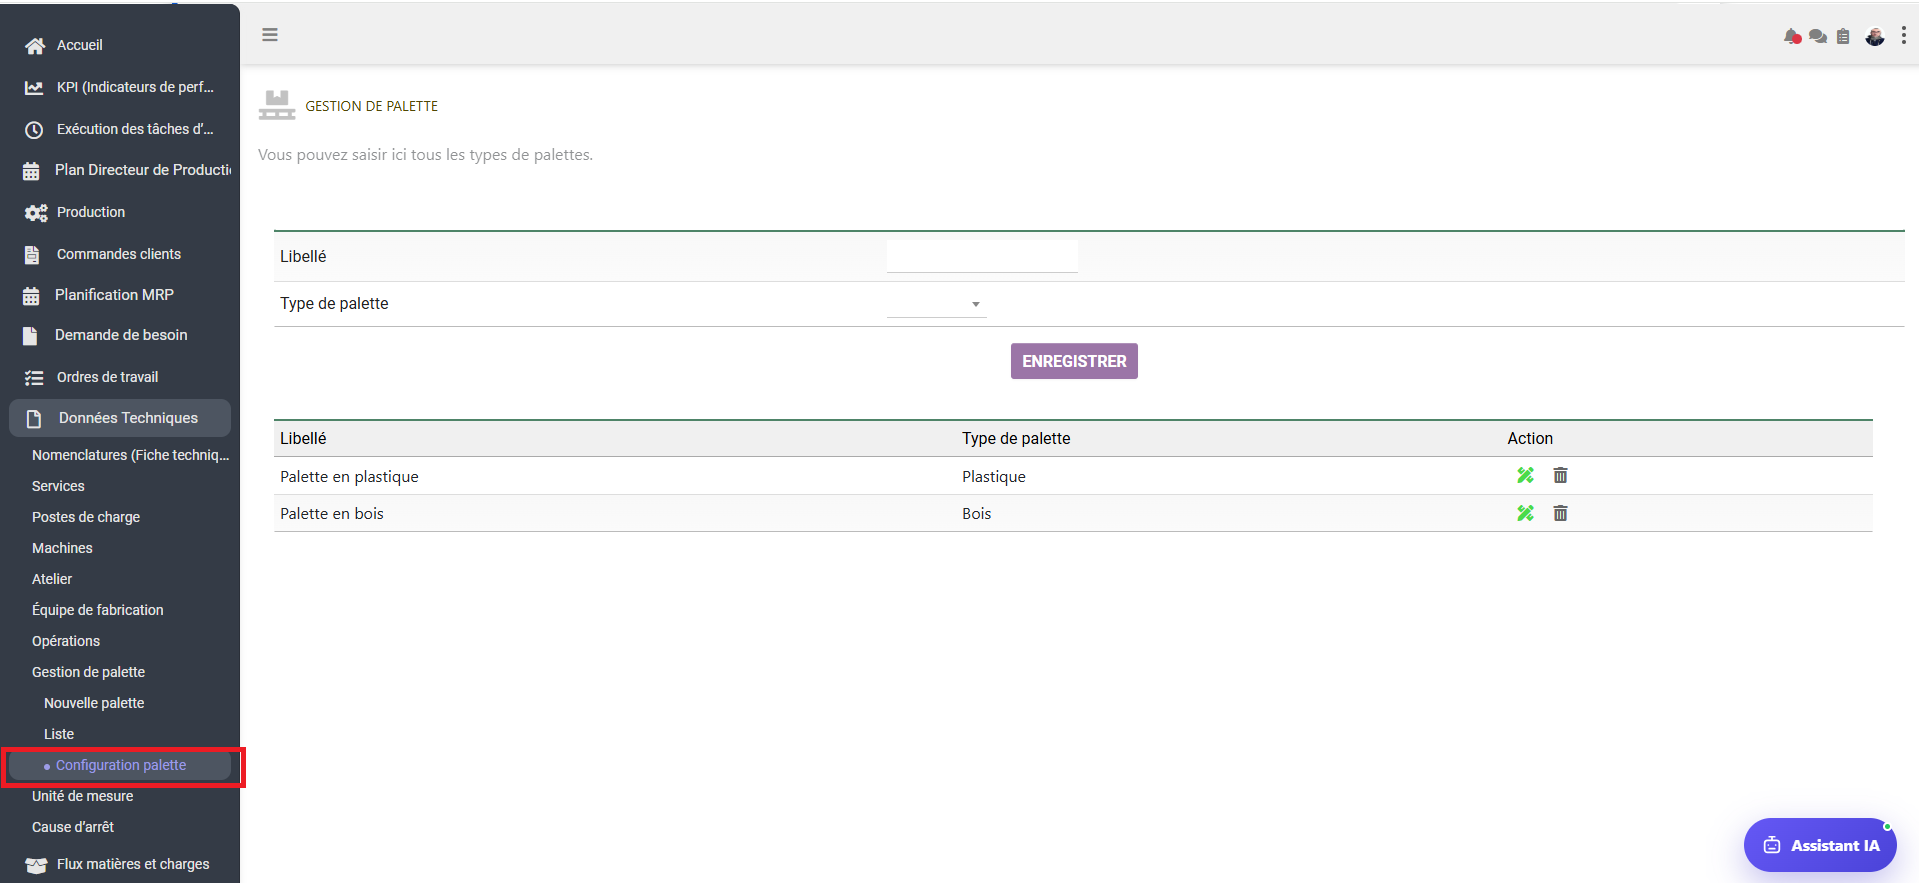Open Nomenclatures (Fiche technique) entry
Viewport: 1919px width, 883px height.
[x=130, y=455]
